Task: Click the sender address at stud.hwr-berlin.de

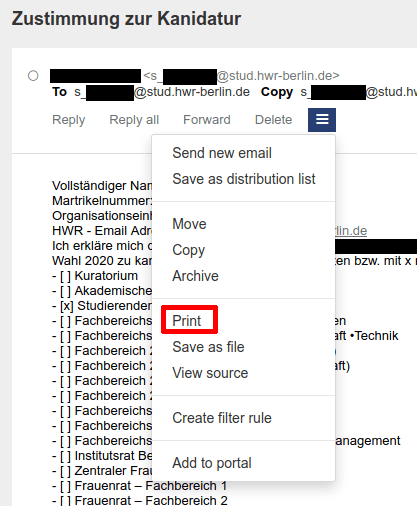Action: pos(241,76)
